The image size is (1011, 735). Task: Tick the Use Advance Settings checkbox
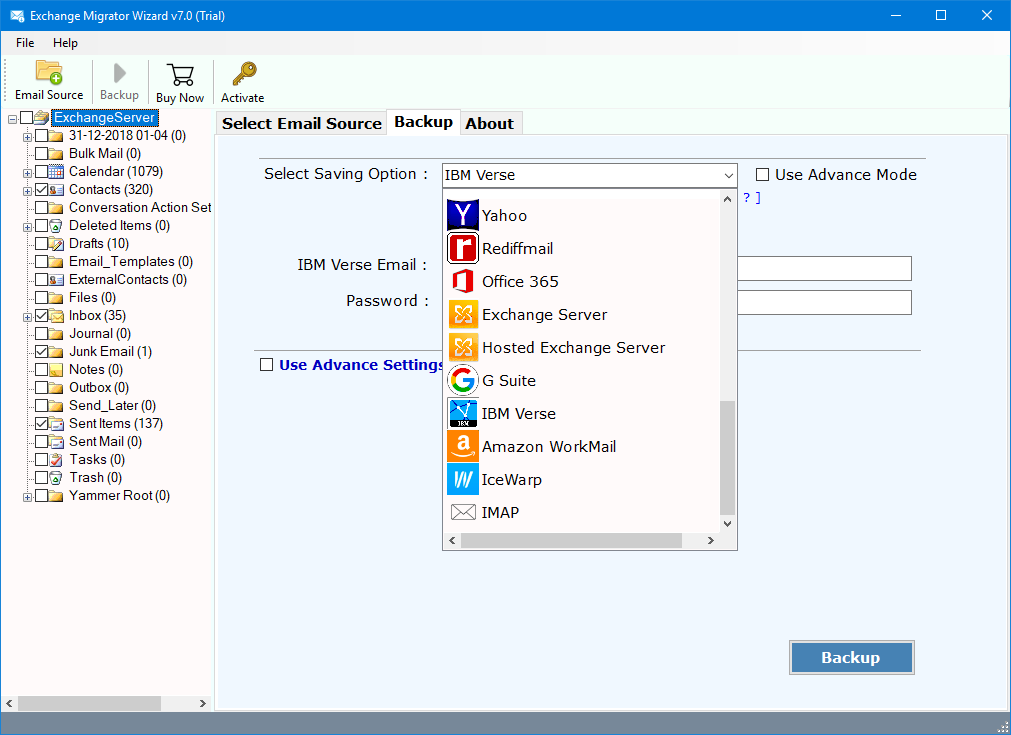pos(266,365)
